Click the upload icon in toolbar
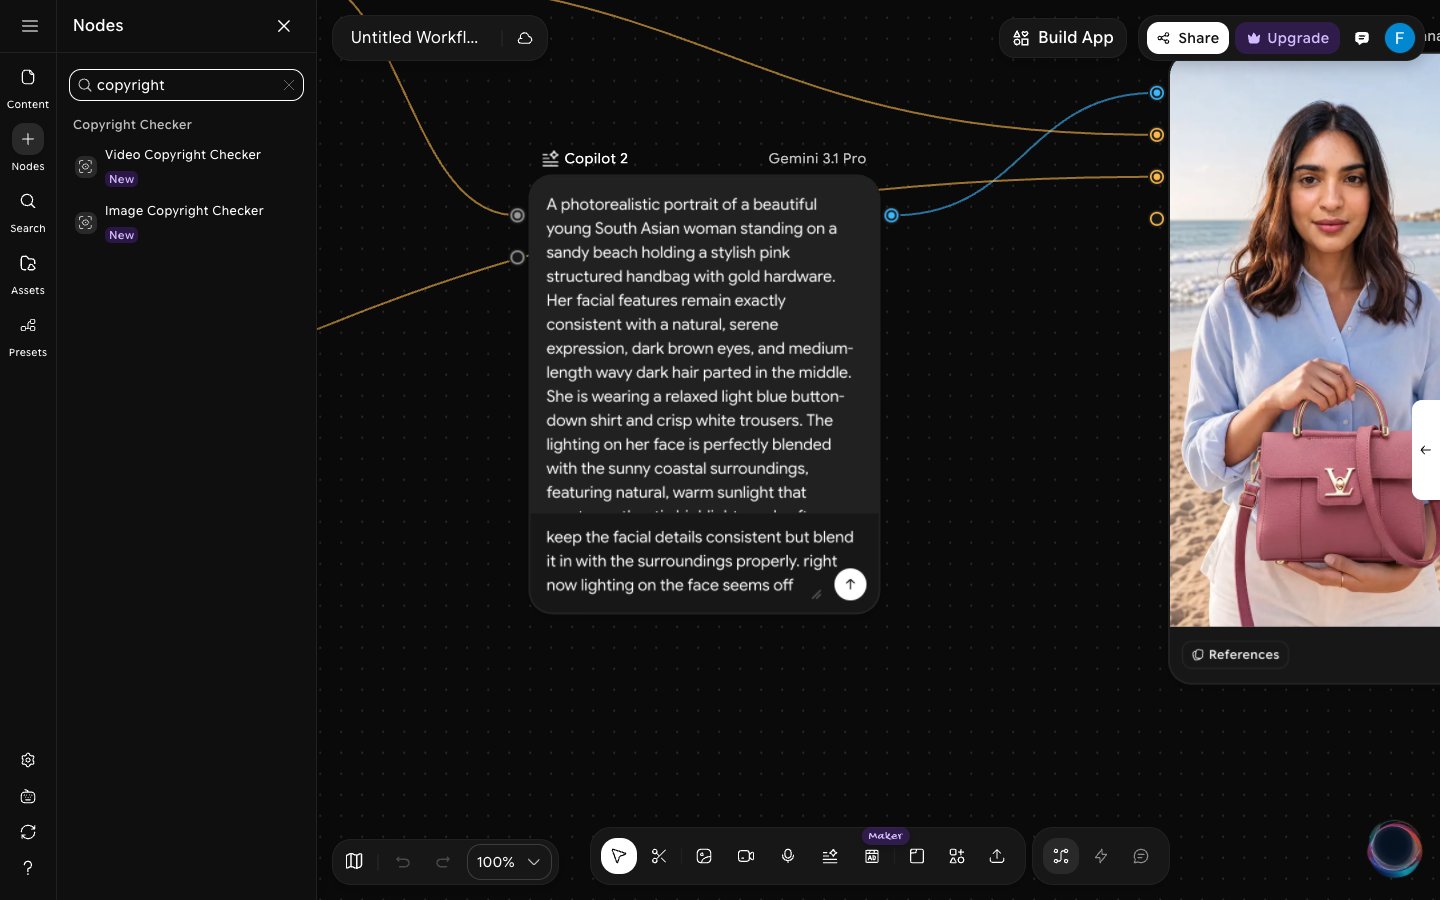1440x900 pixels. (997, 856)
